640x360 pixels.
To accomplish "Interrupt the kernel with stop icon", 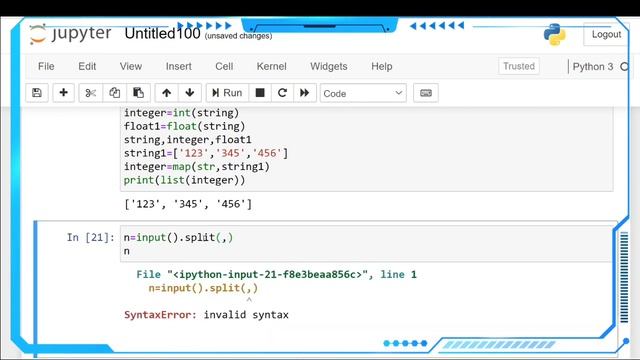I will coord(260,93).
